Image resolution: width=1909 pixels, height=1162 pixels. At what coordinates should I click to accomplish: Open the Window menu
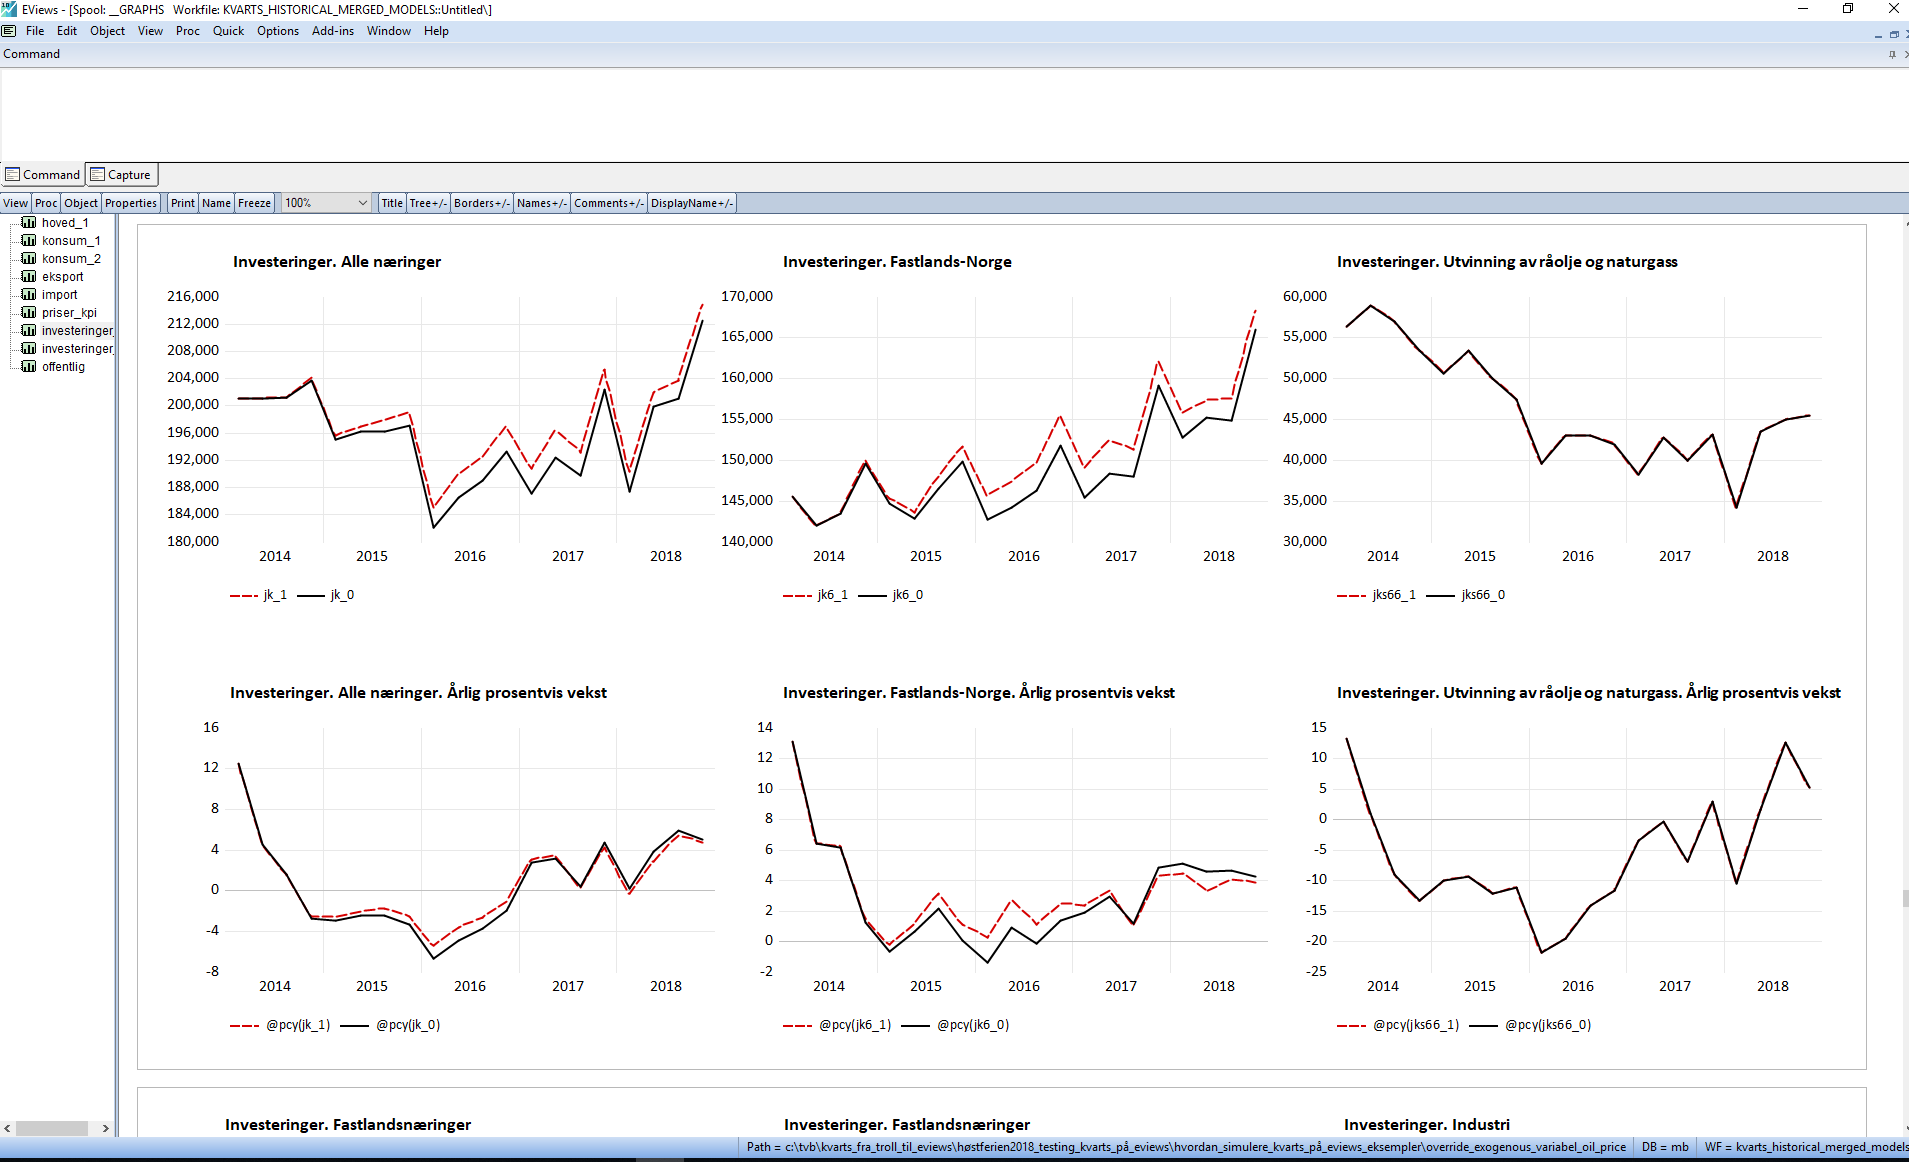pos(389,31)
